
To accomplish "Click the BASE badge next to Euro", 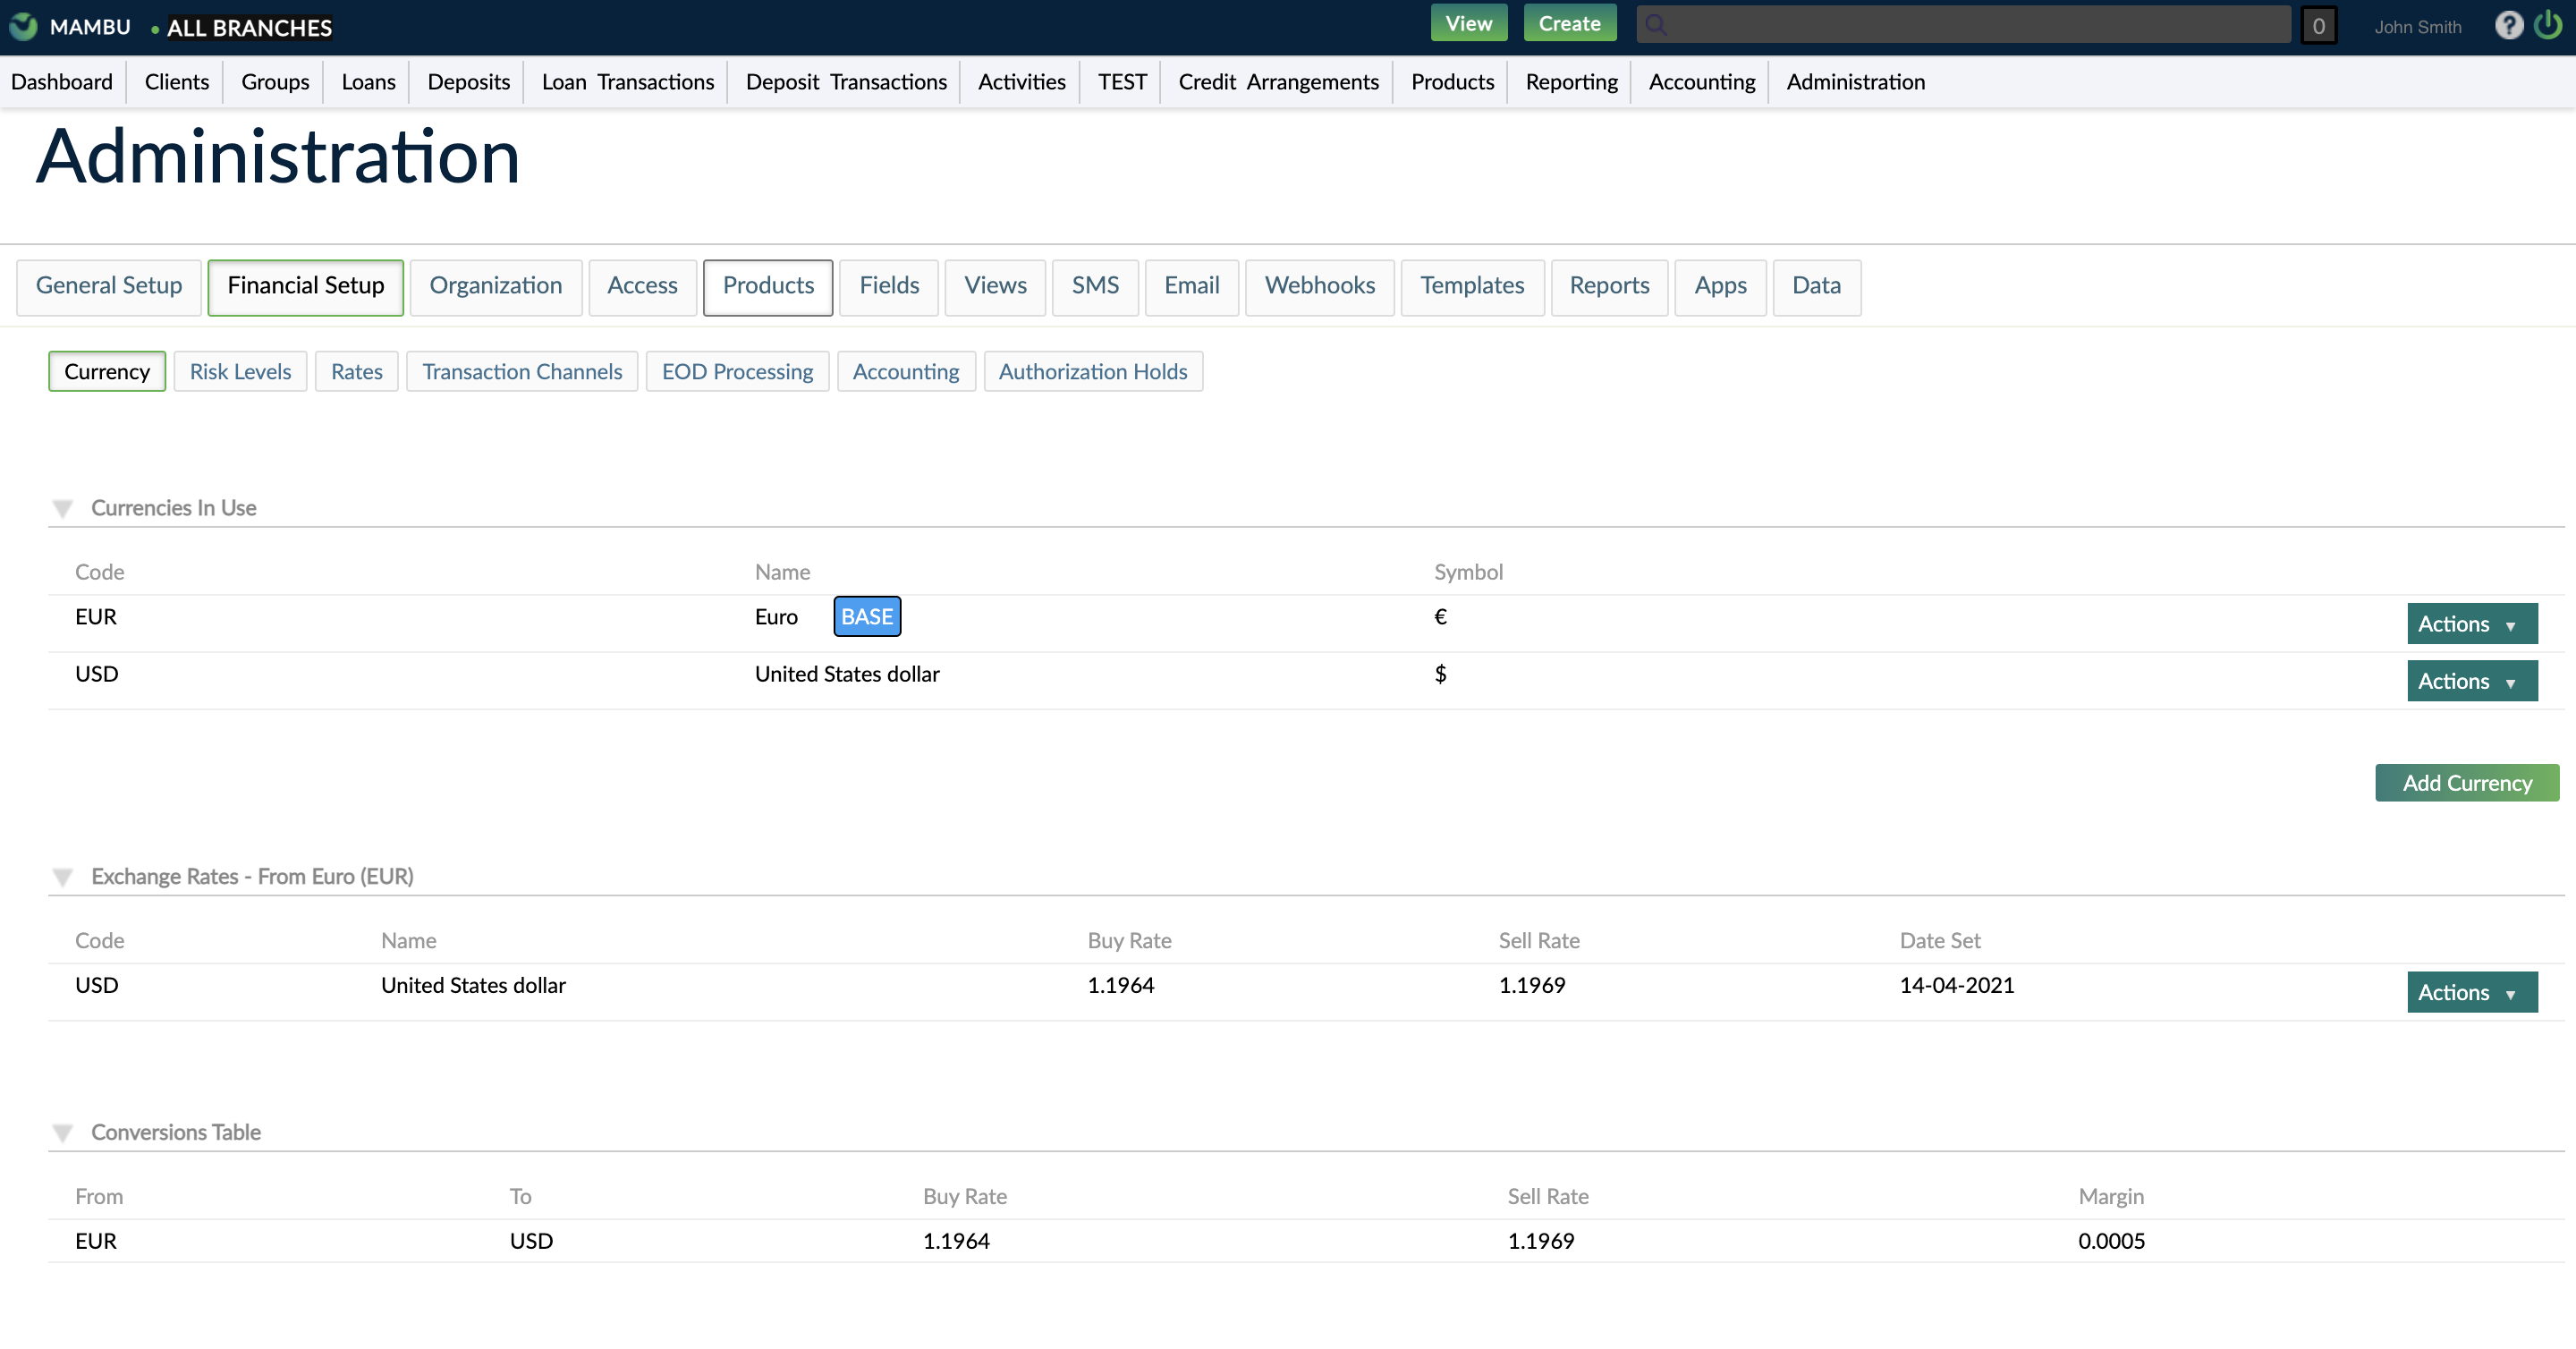I will pyautogui.click(x=866, y=616).
